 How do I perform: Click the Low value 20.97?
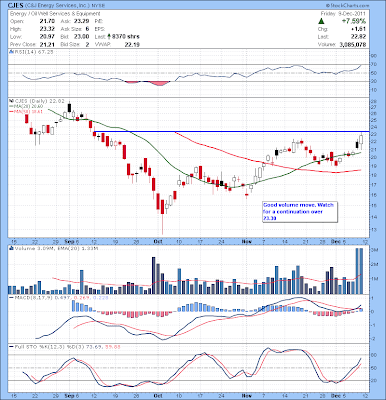click(47, 37)
